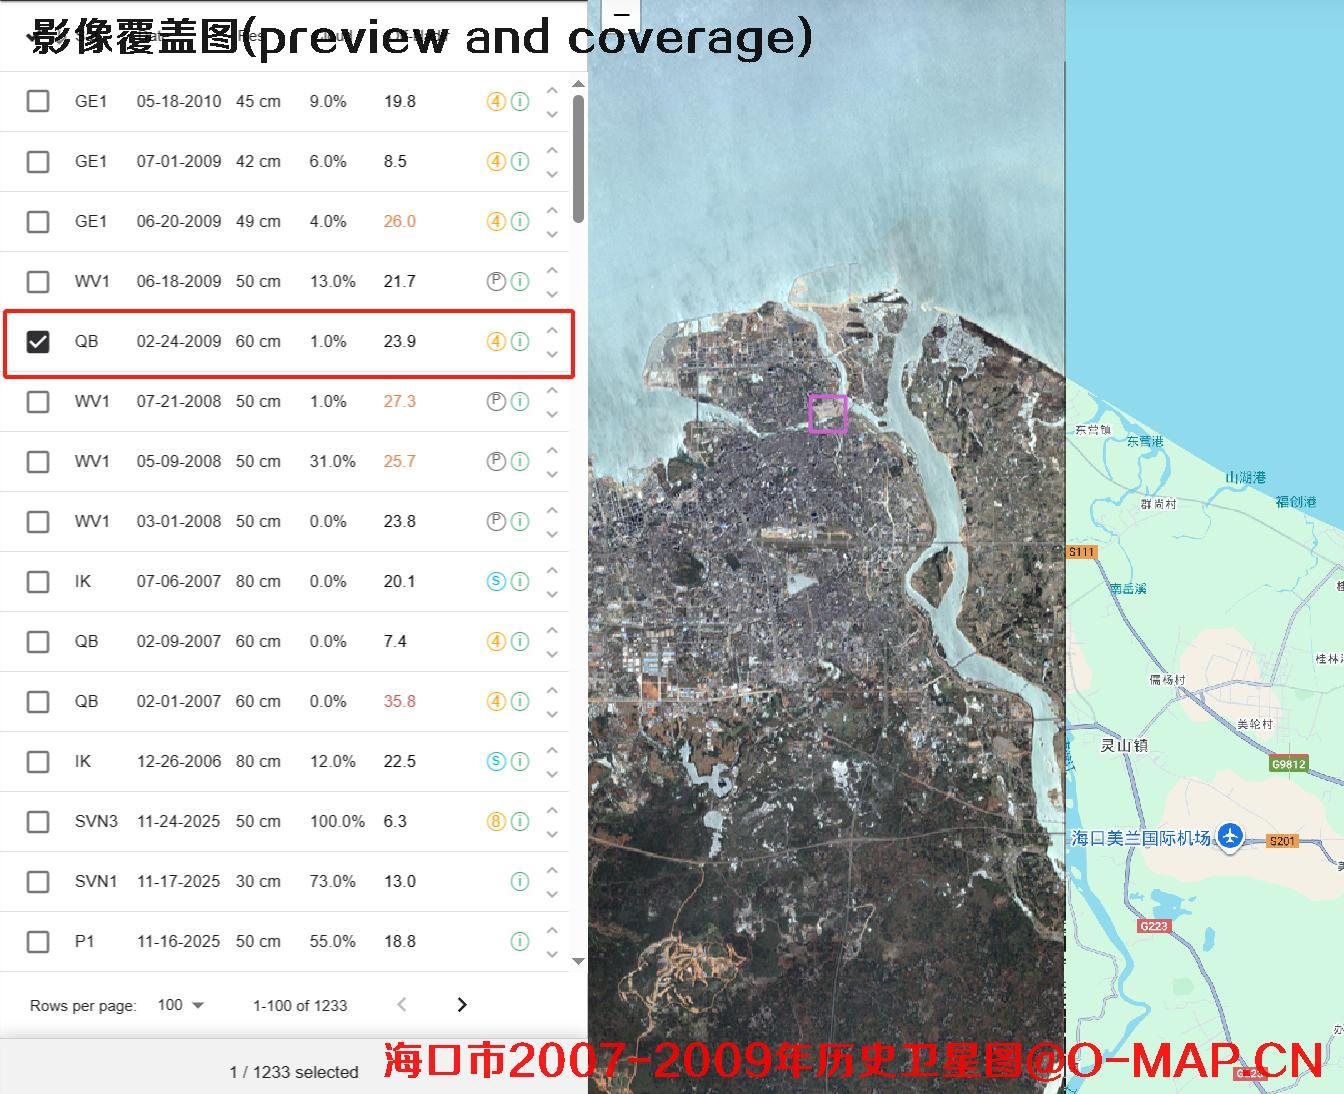
Task: Open the info icon on SVN1 11-17-2025 row
Action: coord(519,881)
